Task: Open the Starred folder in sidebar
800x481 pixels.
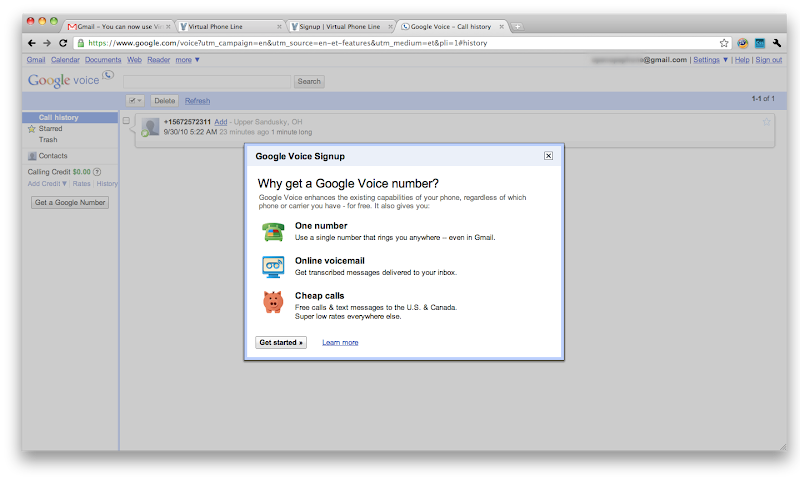Action: [50, 129]
